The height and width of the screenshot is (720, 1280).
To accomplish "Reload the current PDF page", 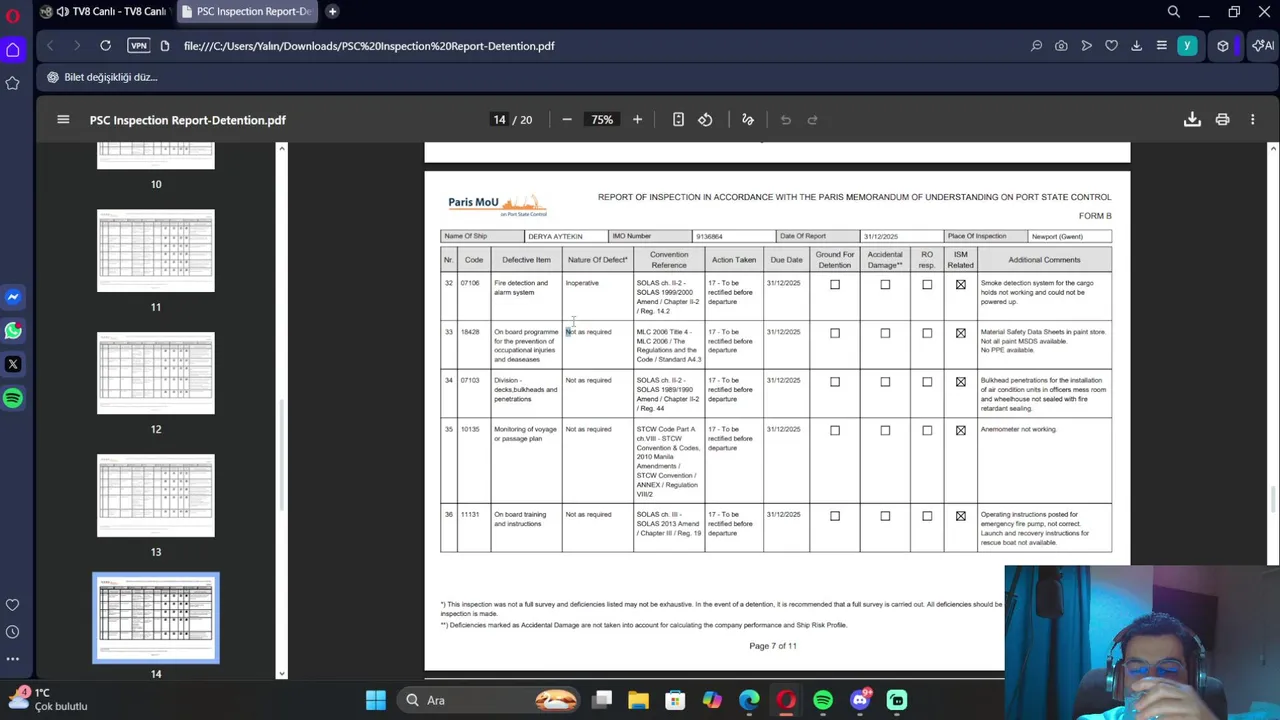I will pos(105,46).
